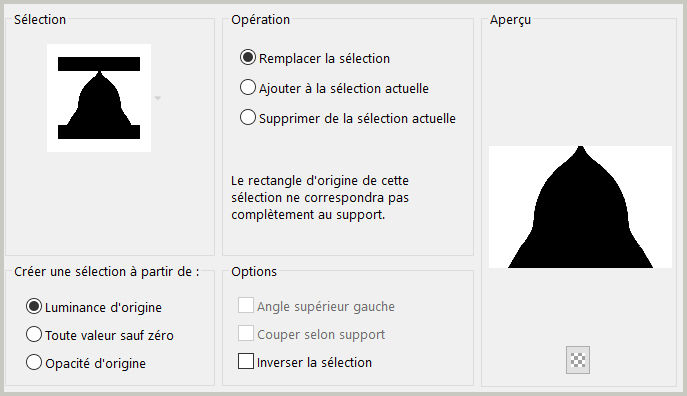Click the Aperçu group label
This screenshot has width=687, height=396.
tap(510, 20)
